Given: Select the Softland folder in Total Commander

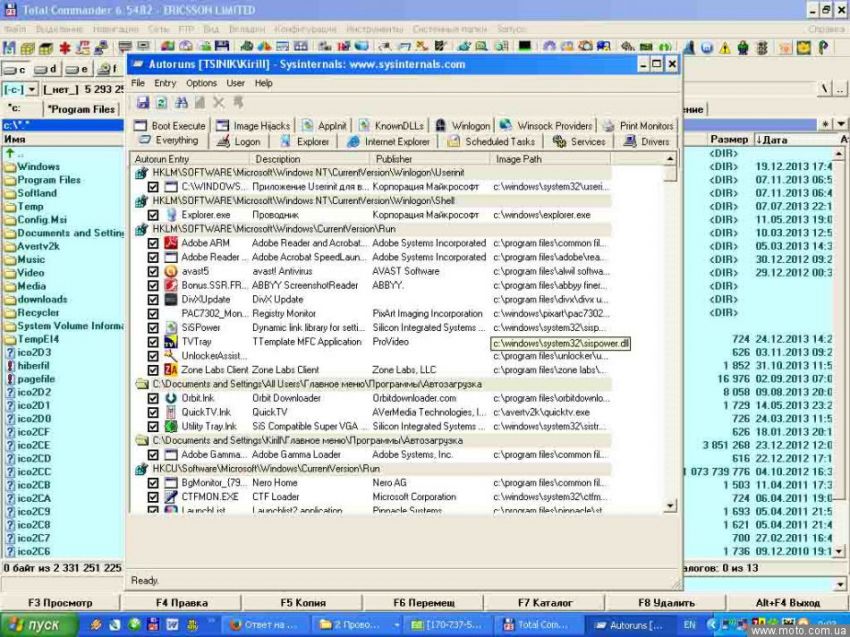Looking at the screenshot, I should tap(37, 193).
